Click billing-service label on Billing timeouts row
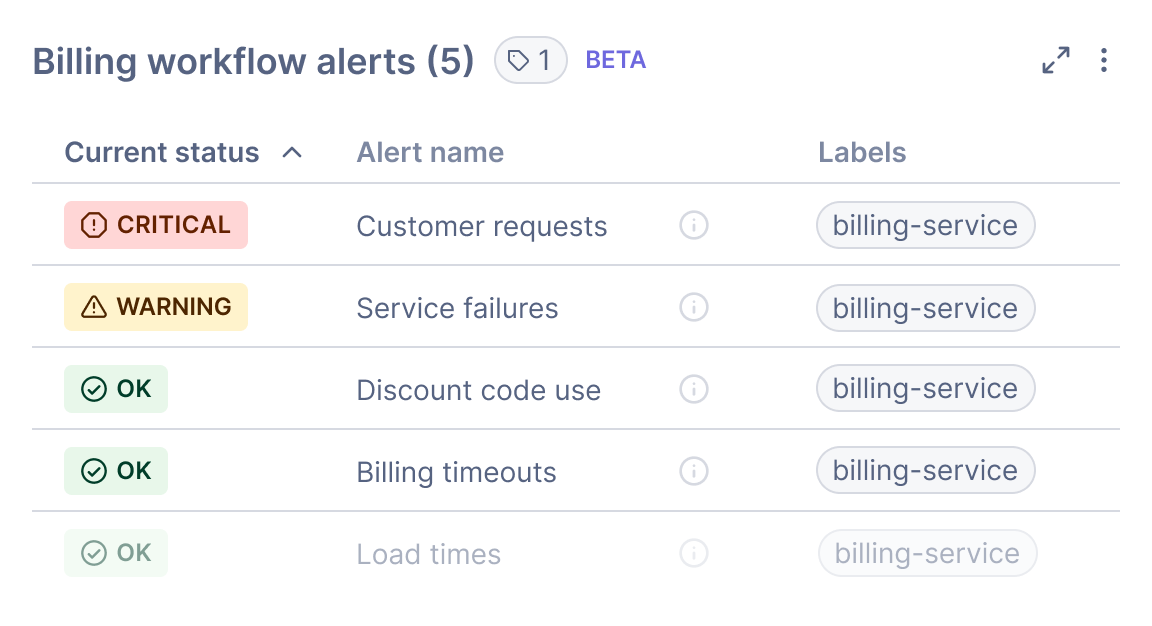 coord(925,471)
